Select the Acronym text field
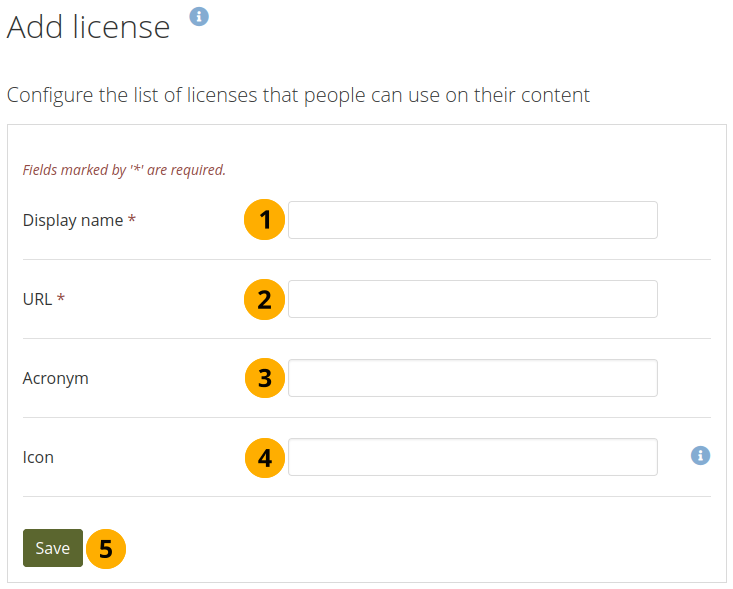Image resolution: width=733 pixels, height=589 pixels. (x=472, y=378)
